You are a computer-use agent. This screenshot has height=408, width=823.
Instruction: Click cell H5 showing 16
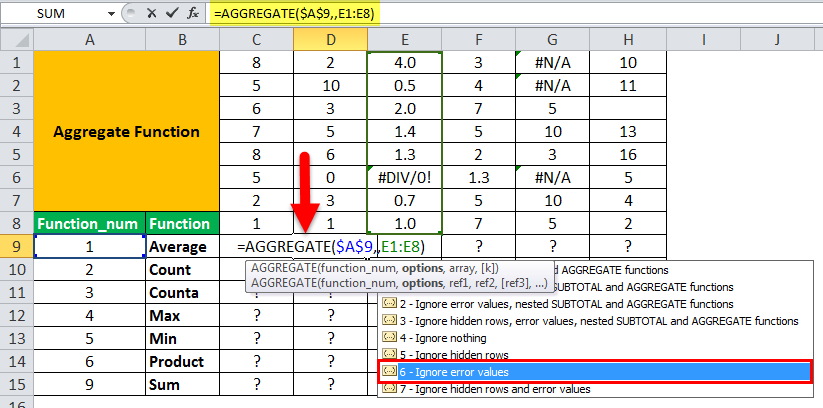628,154
